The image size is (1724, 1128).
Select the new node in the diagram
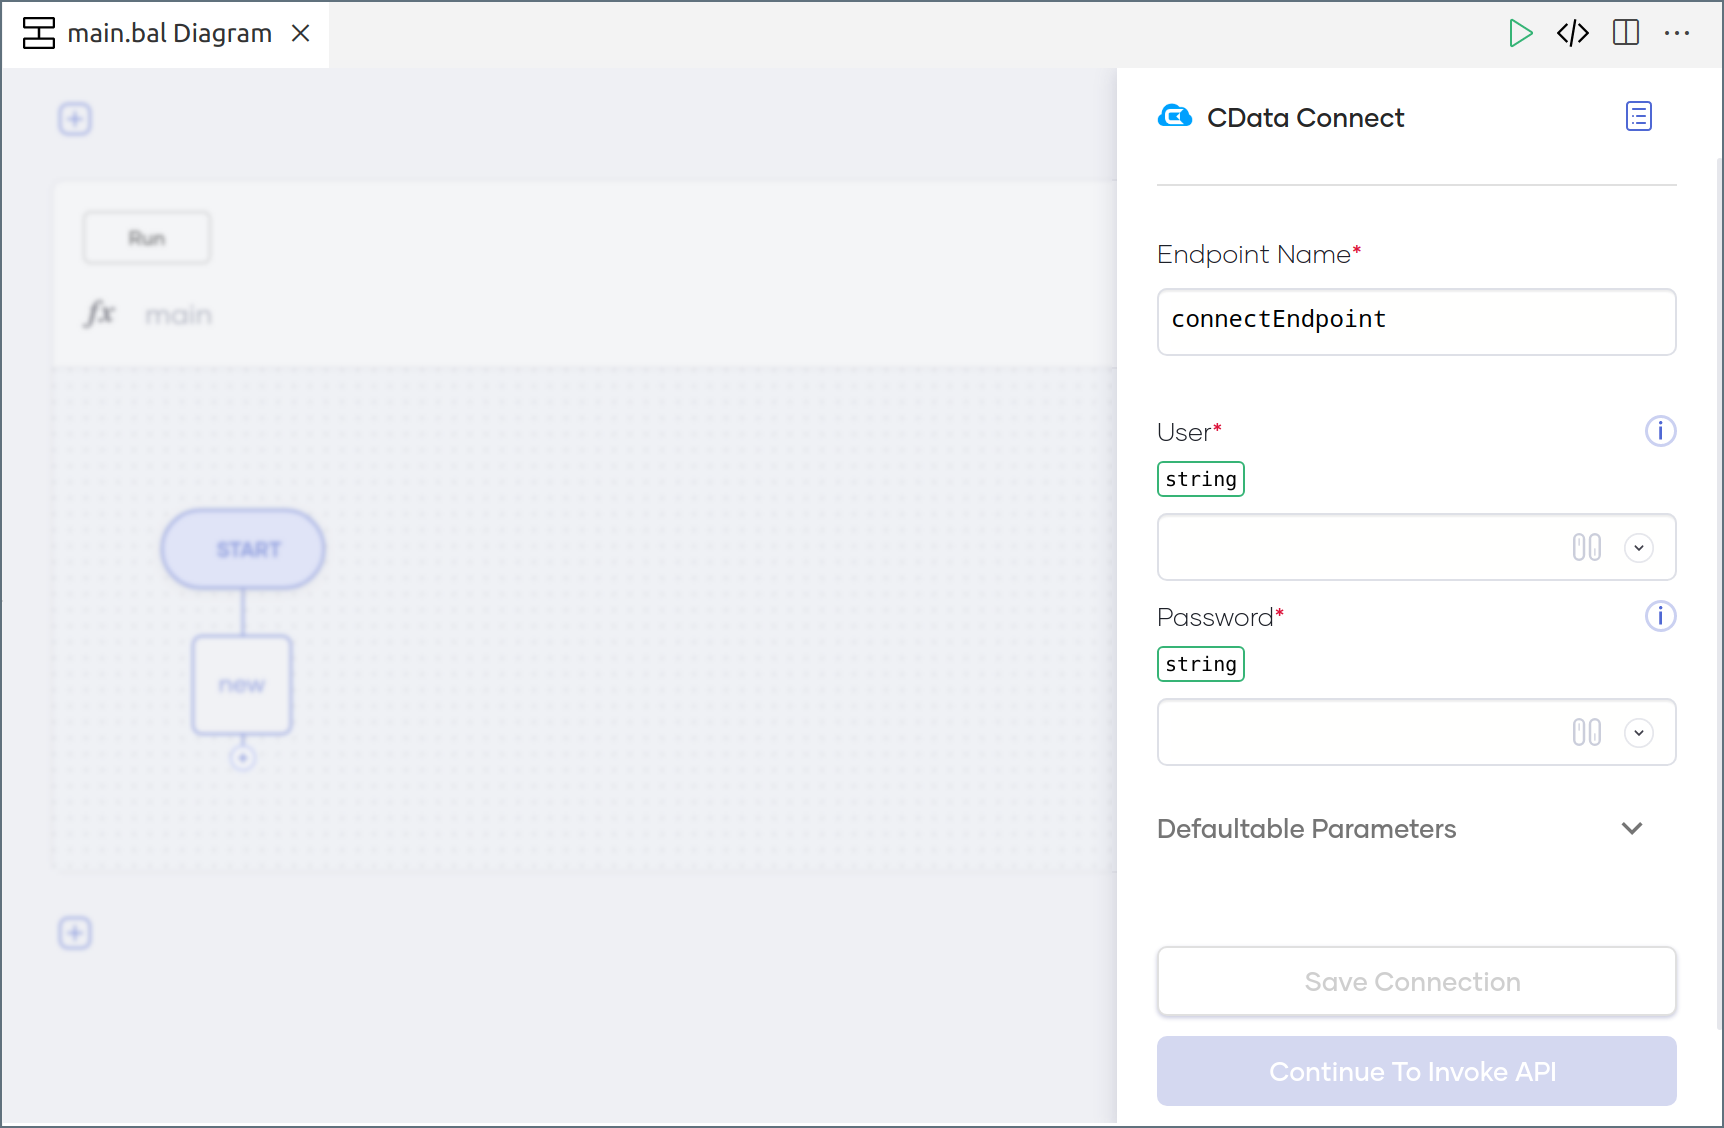242,685
